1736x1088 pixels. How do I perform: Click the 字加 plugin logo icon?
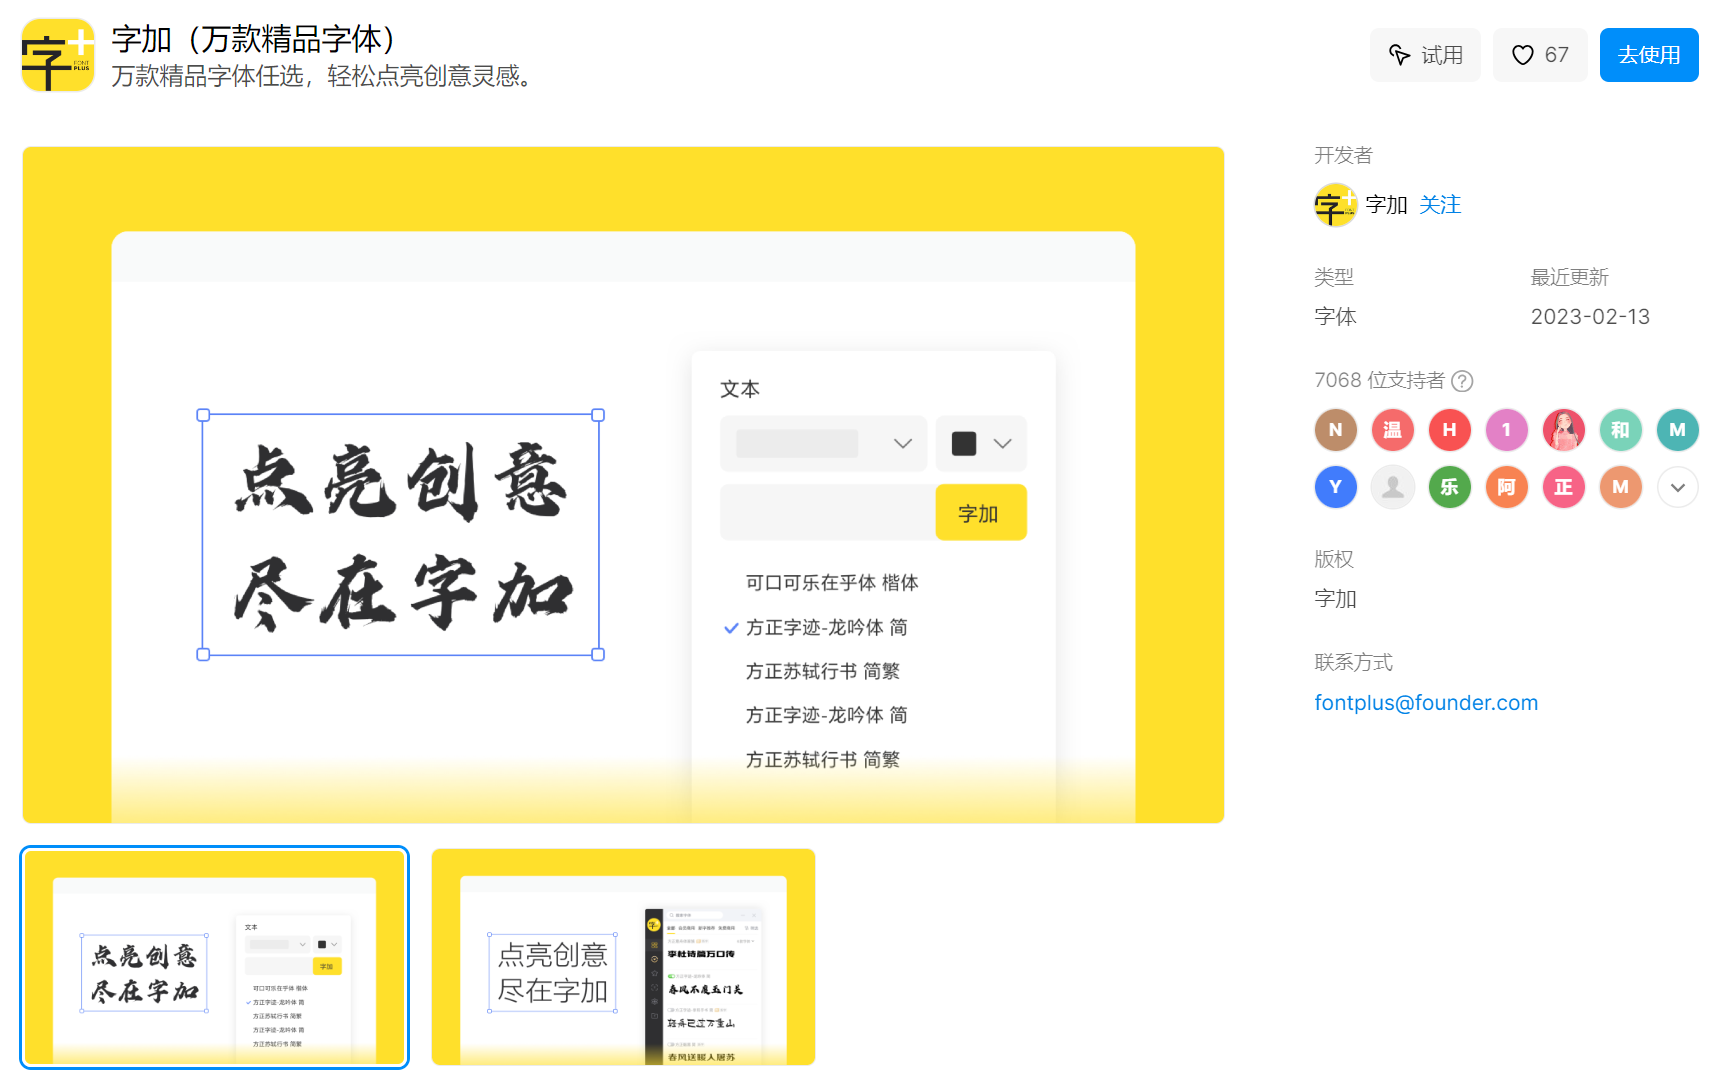pyautogui.click(x=58, y=55)
